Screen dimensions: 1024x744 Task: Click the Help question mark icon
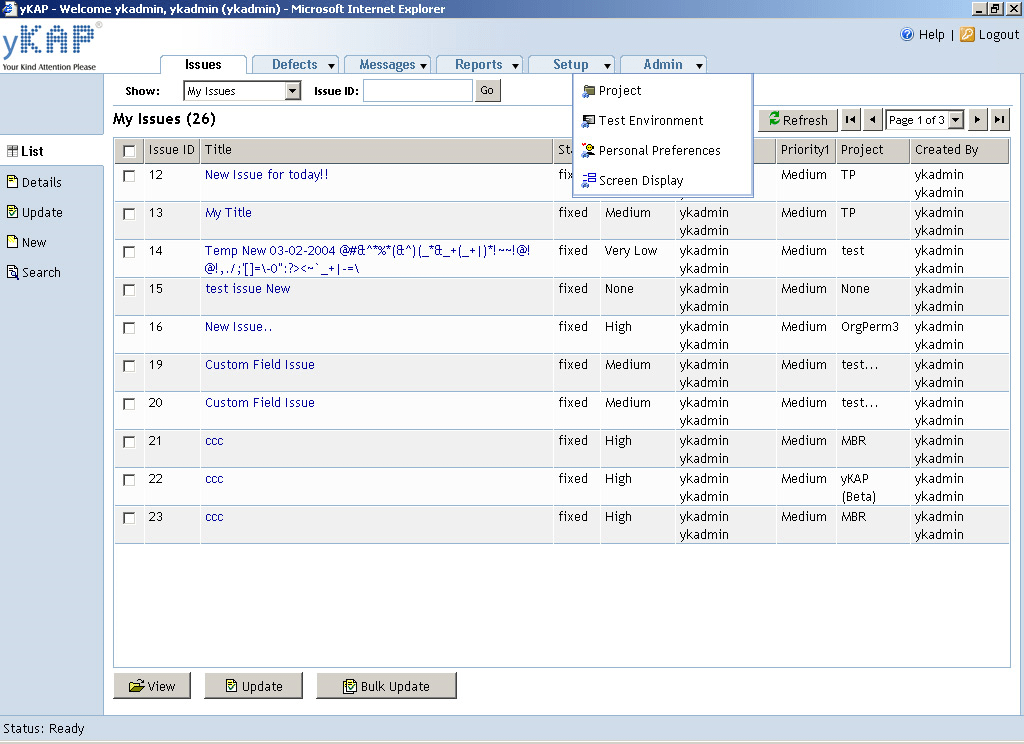(x=906, y=35)
